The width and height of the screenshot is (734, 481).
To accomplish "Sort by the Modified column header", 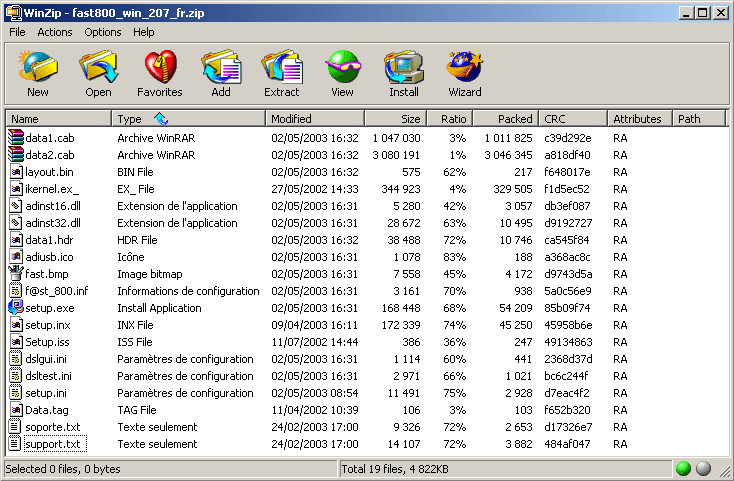I will [315, 119].
